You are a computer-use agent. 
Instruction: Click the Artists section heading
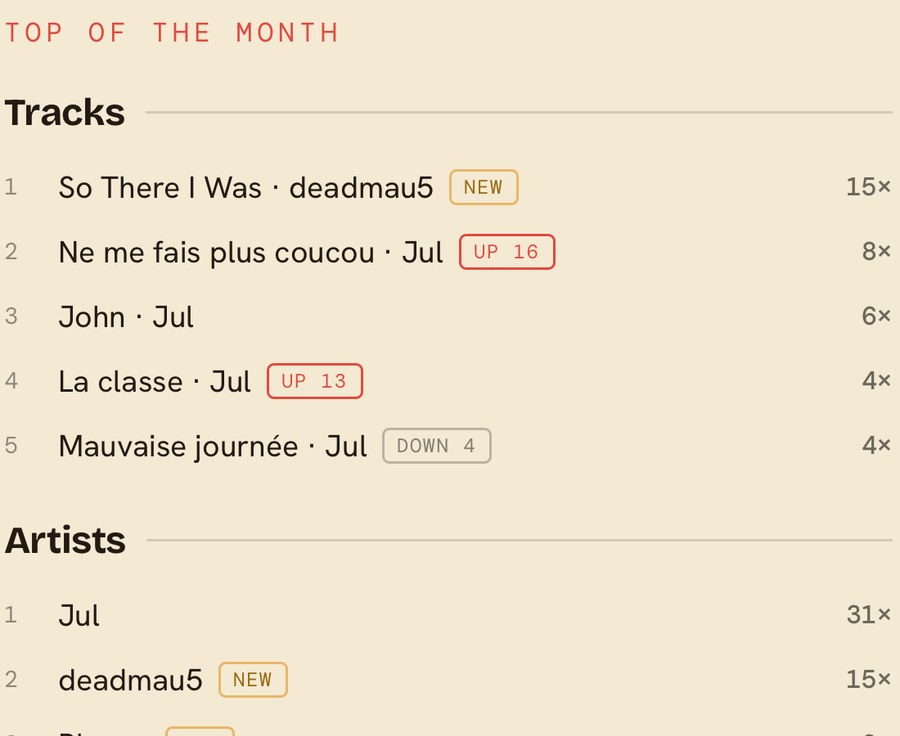[65, 540]
